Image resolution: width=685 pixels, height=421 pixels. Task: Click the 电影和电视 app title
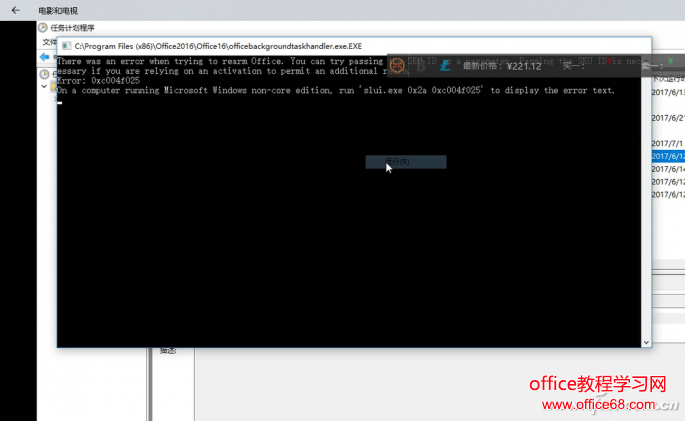coord(58,10)
